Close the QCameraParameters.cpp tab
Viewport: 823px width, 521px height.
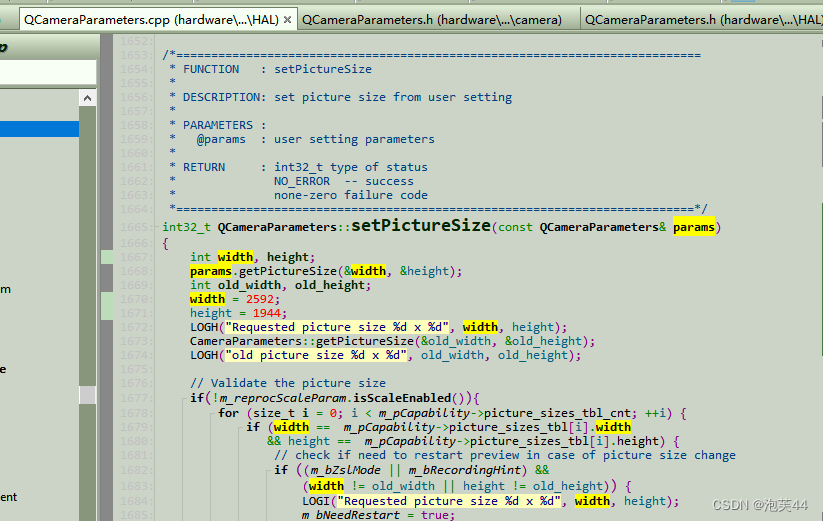[x=288, y=20]
